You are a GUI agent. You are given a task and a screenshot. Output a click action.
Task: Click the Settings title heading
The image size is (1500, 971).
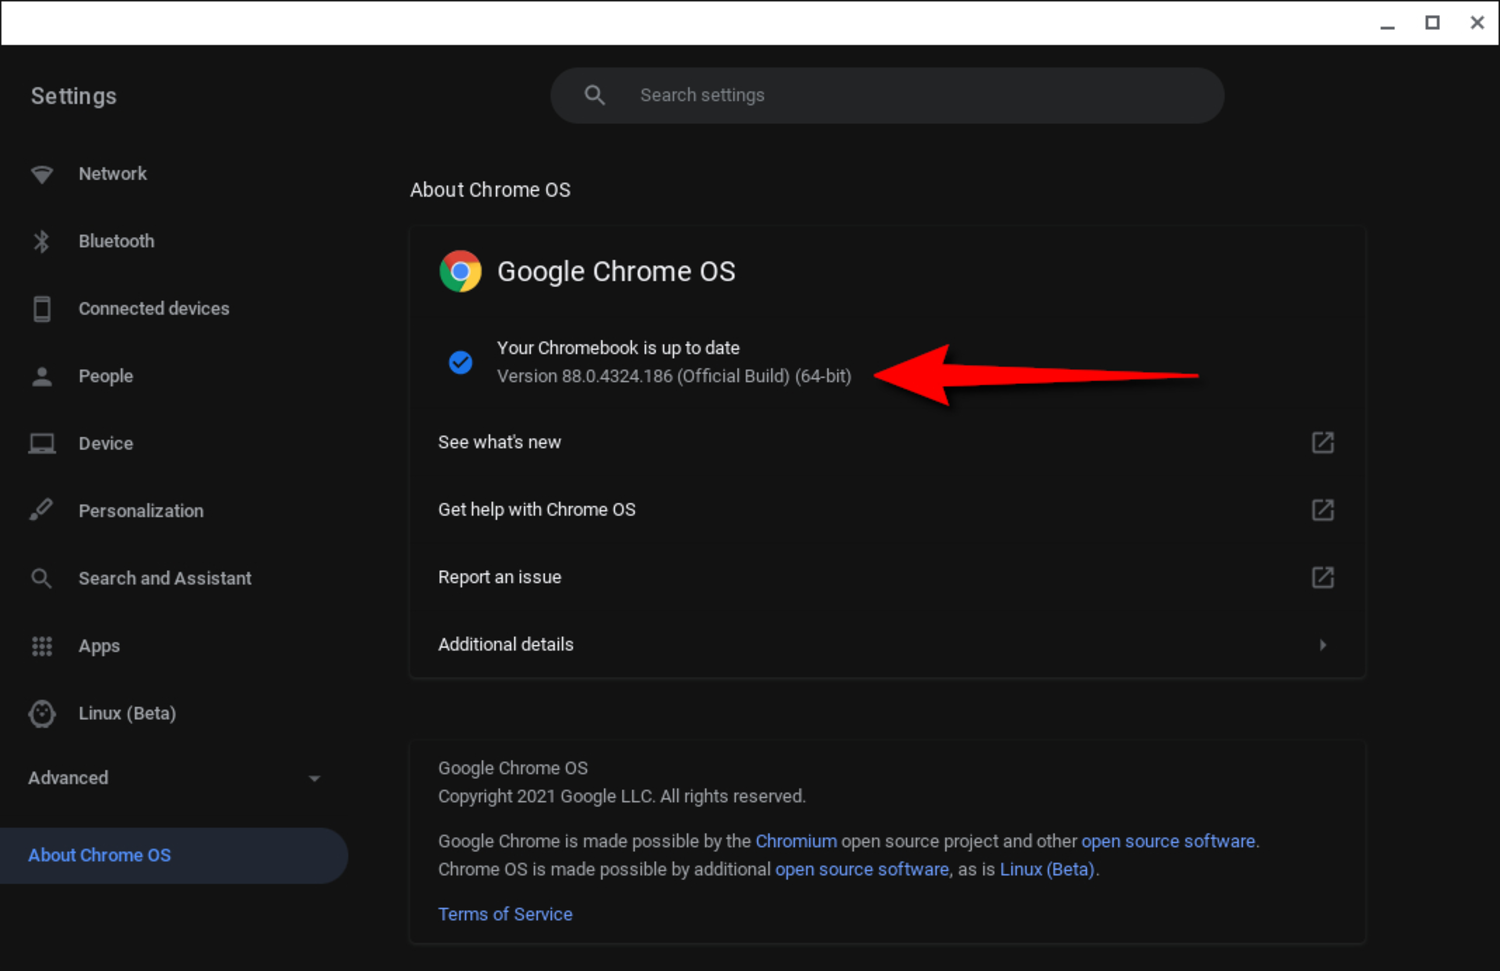(x=74, y=96)
